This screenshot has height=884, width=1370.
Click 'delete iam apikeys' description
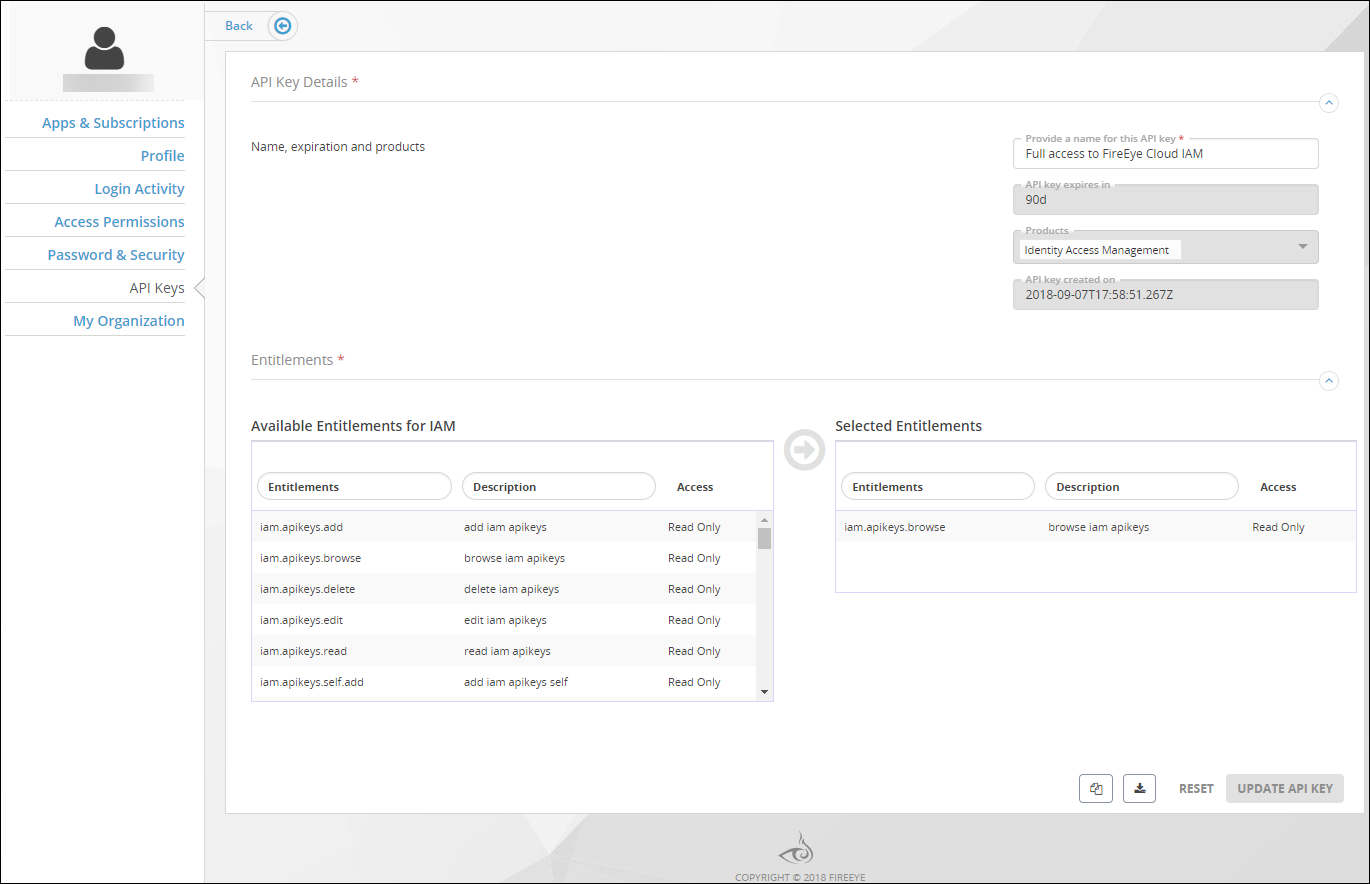511,589
